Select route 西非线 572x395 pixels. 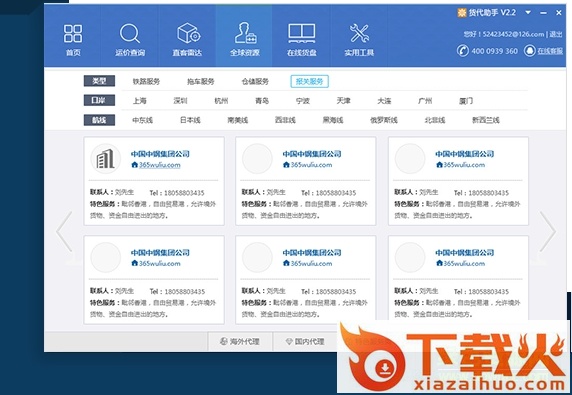(x=285, y=120)
